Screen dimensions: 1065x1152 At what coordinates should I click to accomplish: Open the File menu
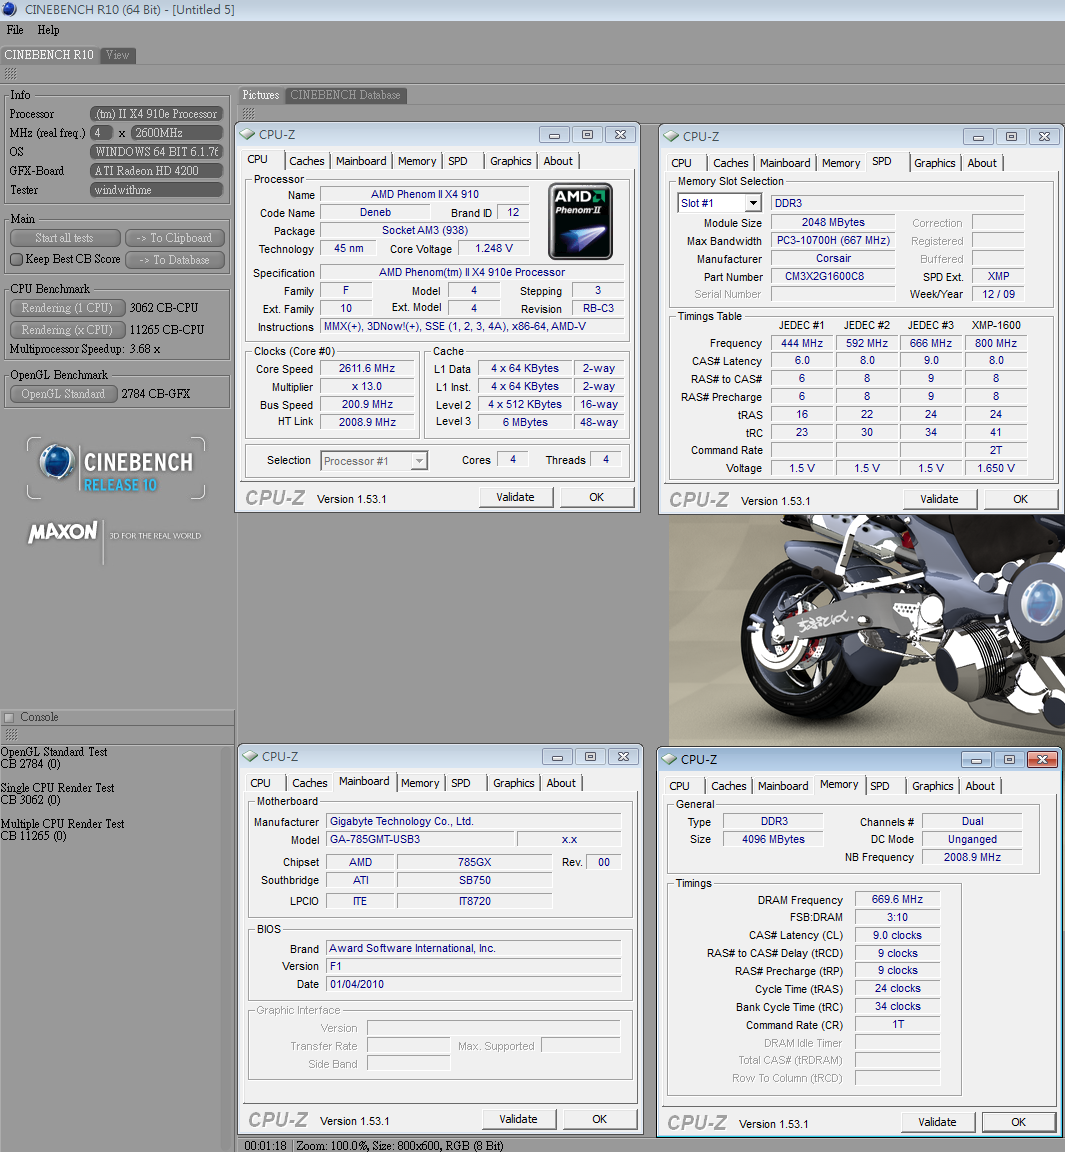[x=15, y=30]
